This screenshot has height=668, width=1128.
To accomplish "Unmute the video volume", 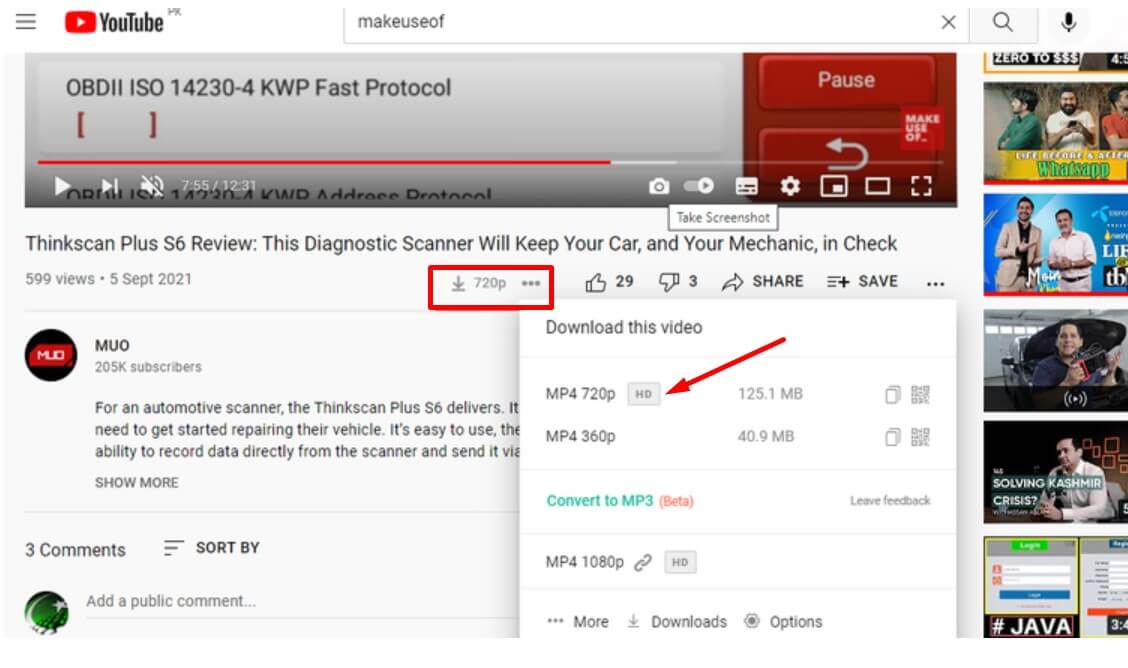I will [152, 186].
